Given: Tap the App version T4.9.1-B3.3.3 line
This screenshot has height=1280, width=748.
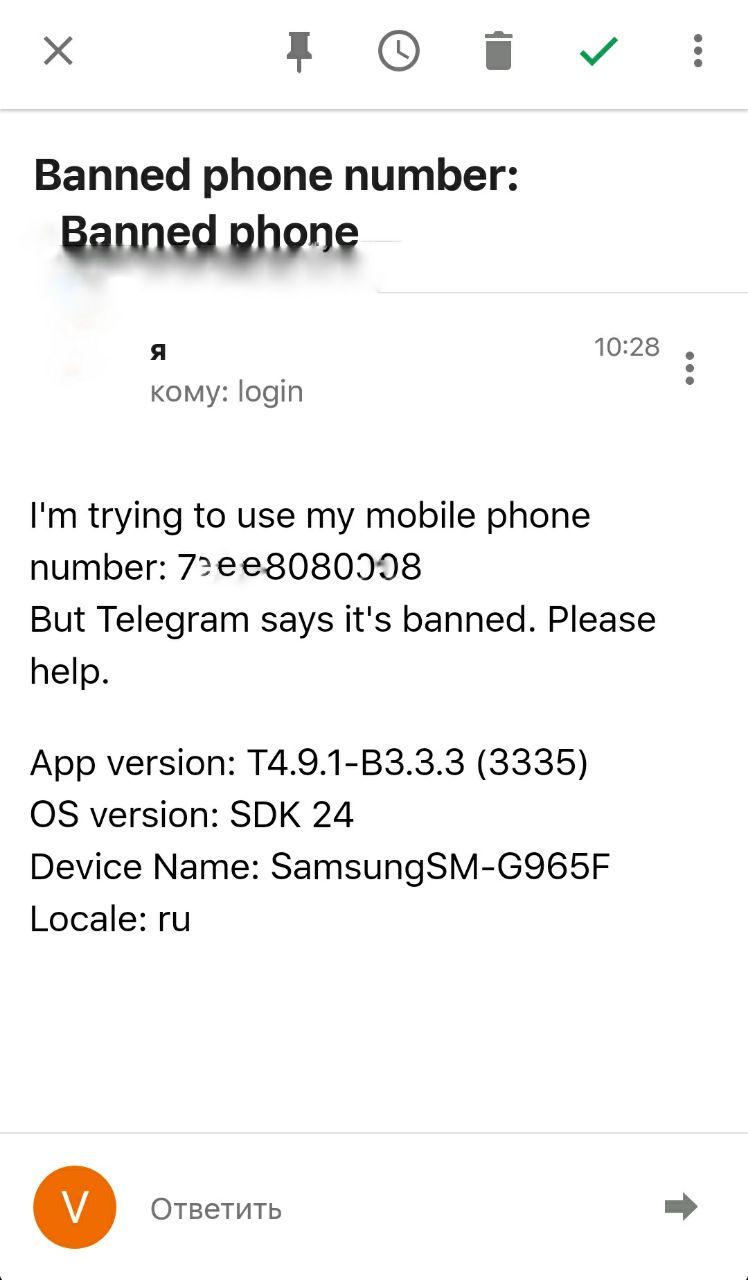Looking at the screenshot, I should pyautogui.click(x=309, y=763).
